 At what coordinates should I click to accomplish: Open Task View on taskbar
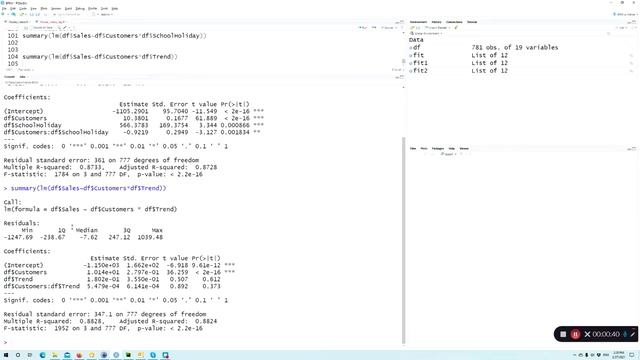coord(30,355)
